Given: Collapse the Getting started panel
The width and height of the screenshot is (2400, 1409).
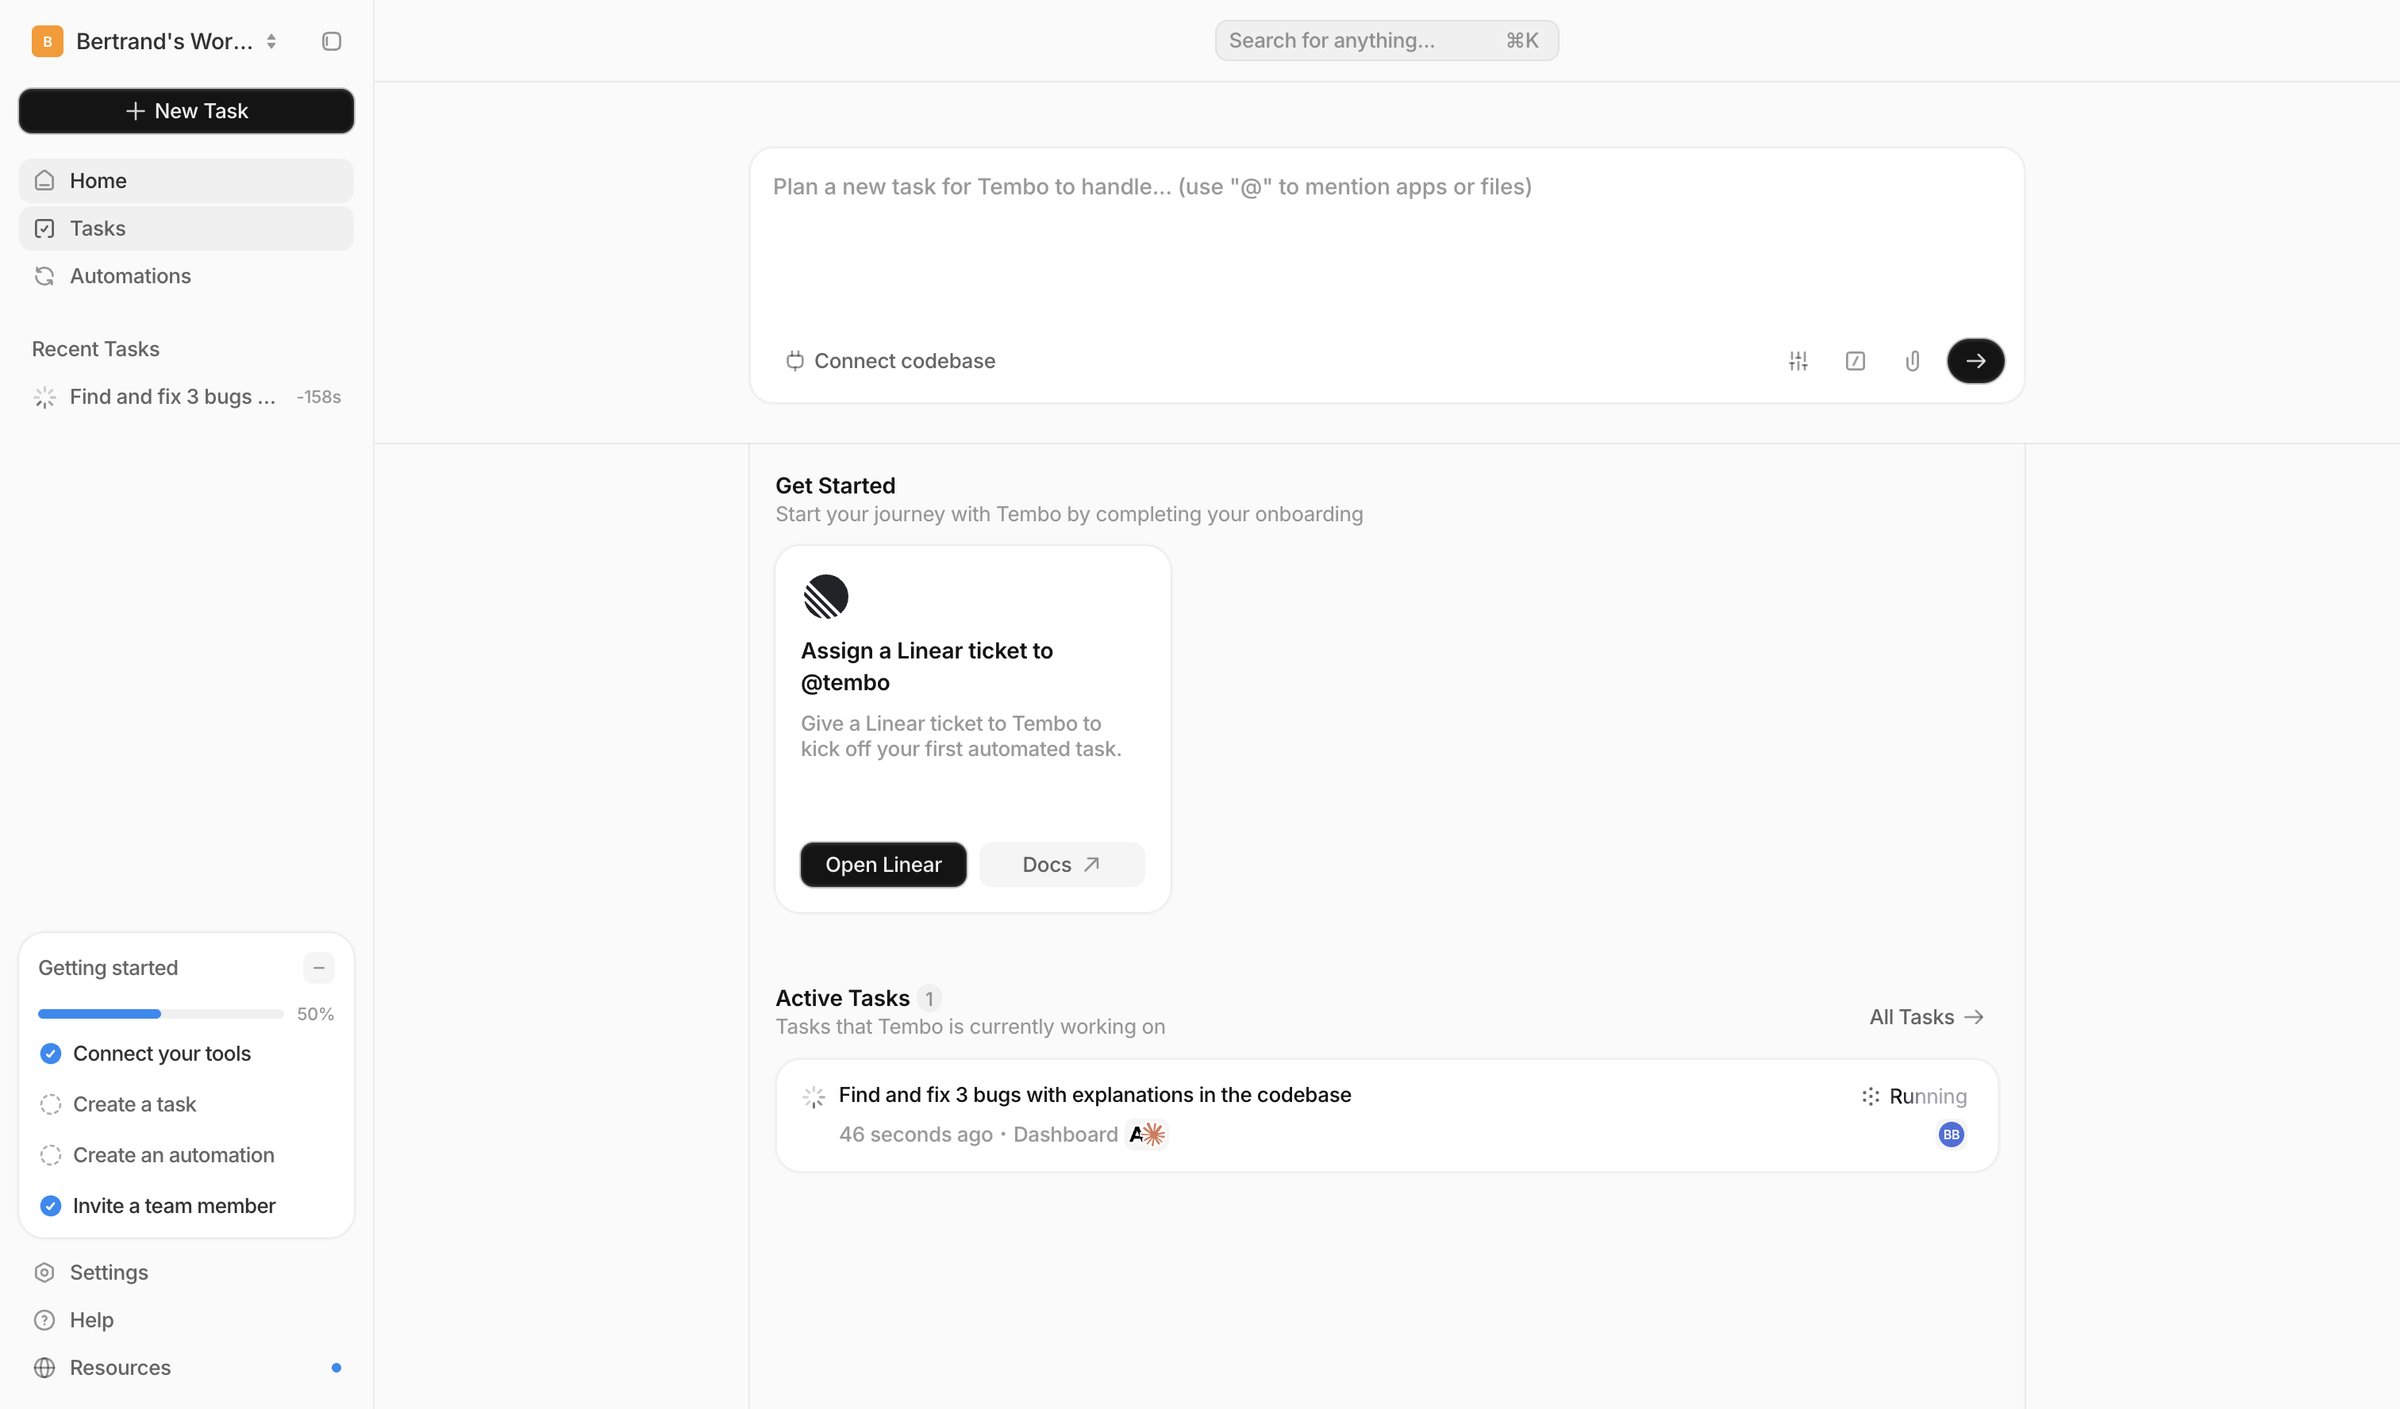Looking at the screenshot, I should click(x=319, y=968).
